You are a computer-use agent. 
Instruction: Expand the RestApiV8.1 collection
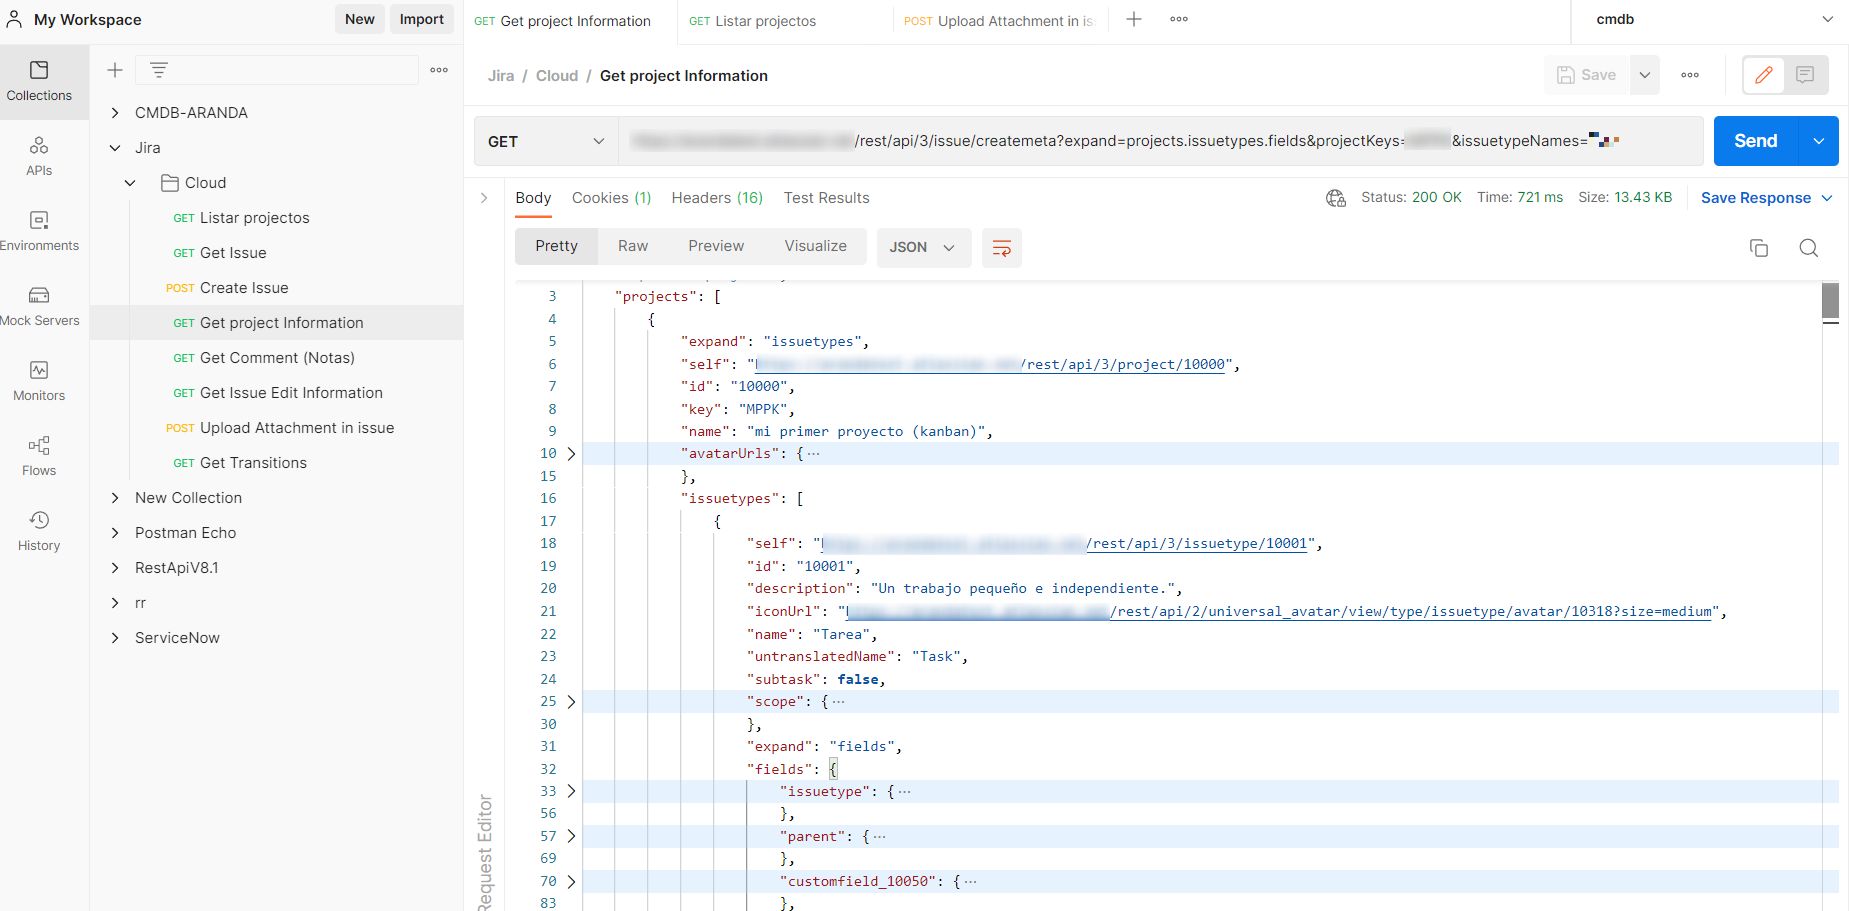[115, 568]
